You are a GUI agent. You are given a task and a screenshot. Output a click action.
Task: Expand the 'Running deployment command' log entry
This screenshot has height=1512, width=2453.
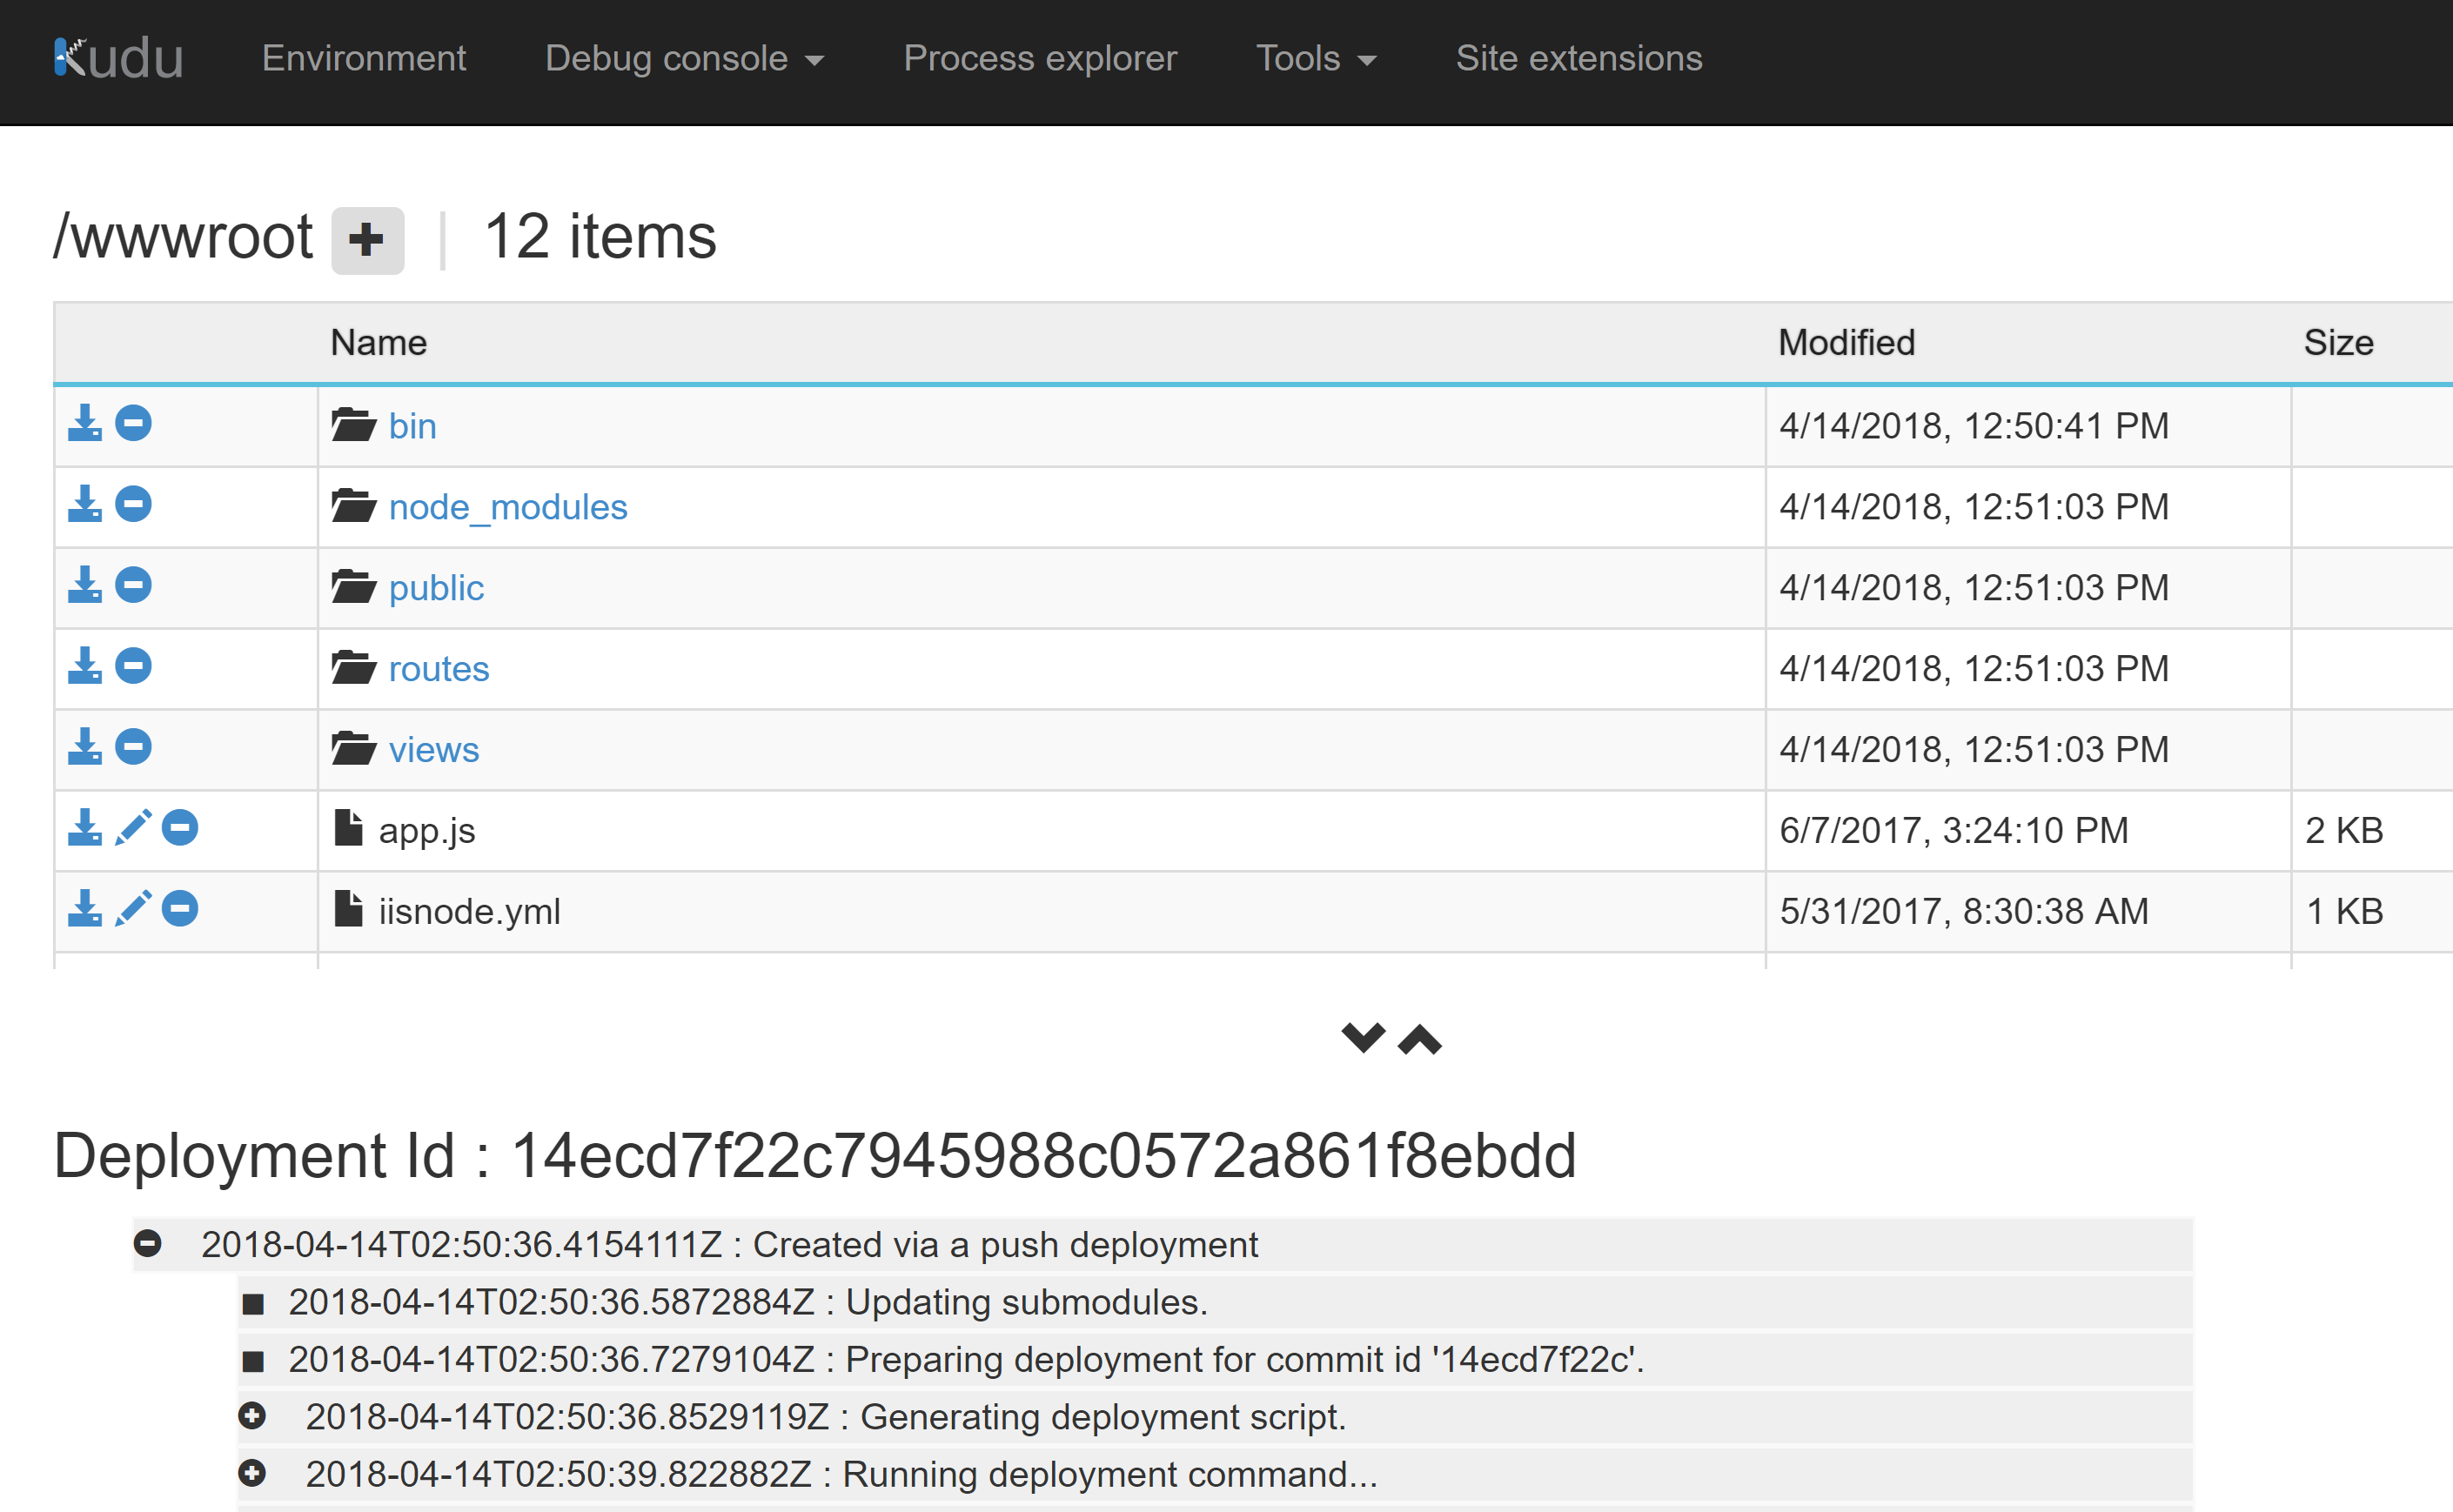(253, 1473)
